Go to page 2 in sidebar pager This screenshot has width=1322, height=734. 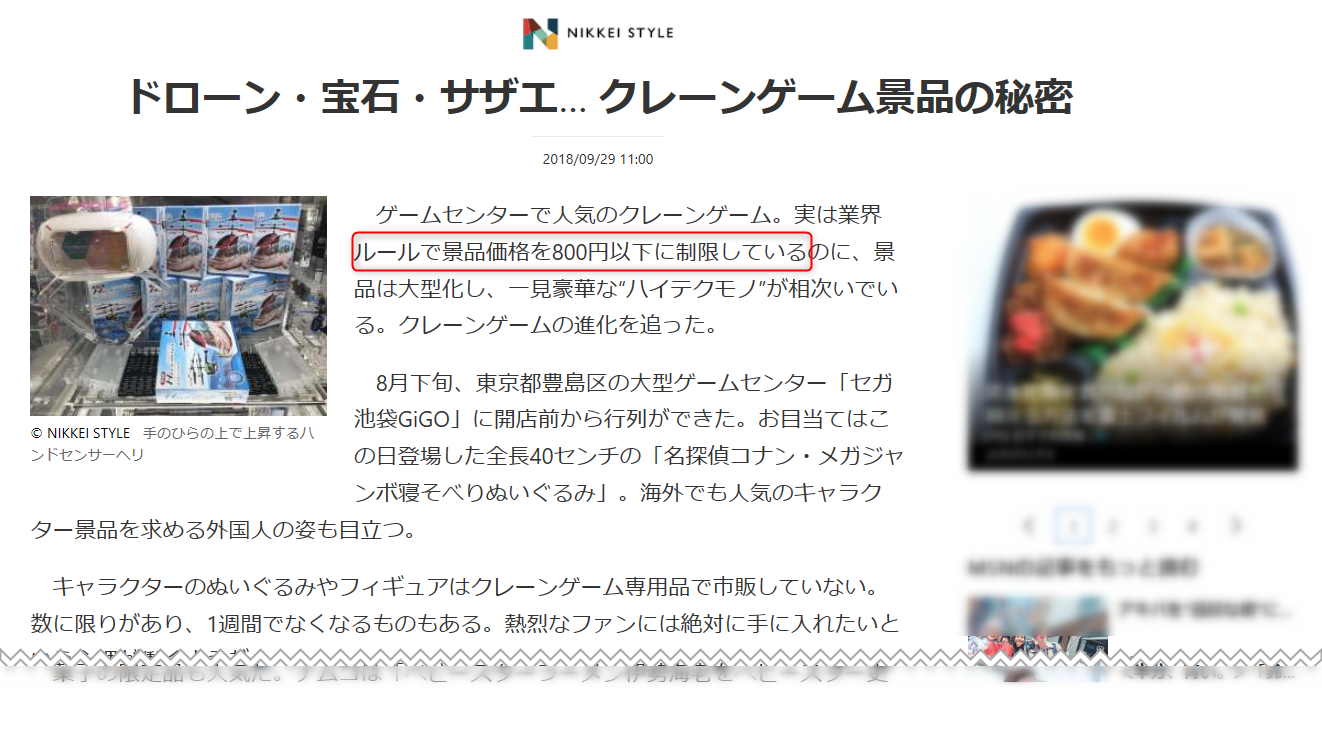click(1112, 525)
